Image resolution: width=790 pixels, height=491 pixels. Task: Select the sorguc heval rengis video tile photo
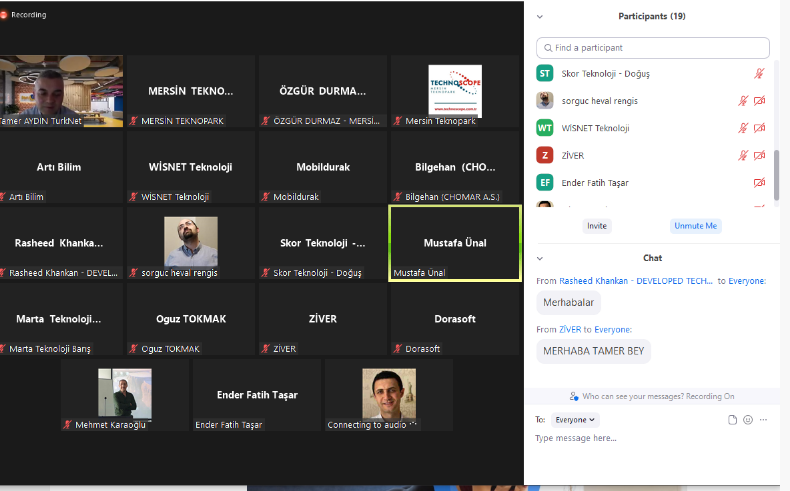coord(191,243)
